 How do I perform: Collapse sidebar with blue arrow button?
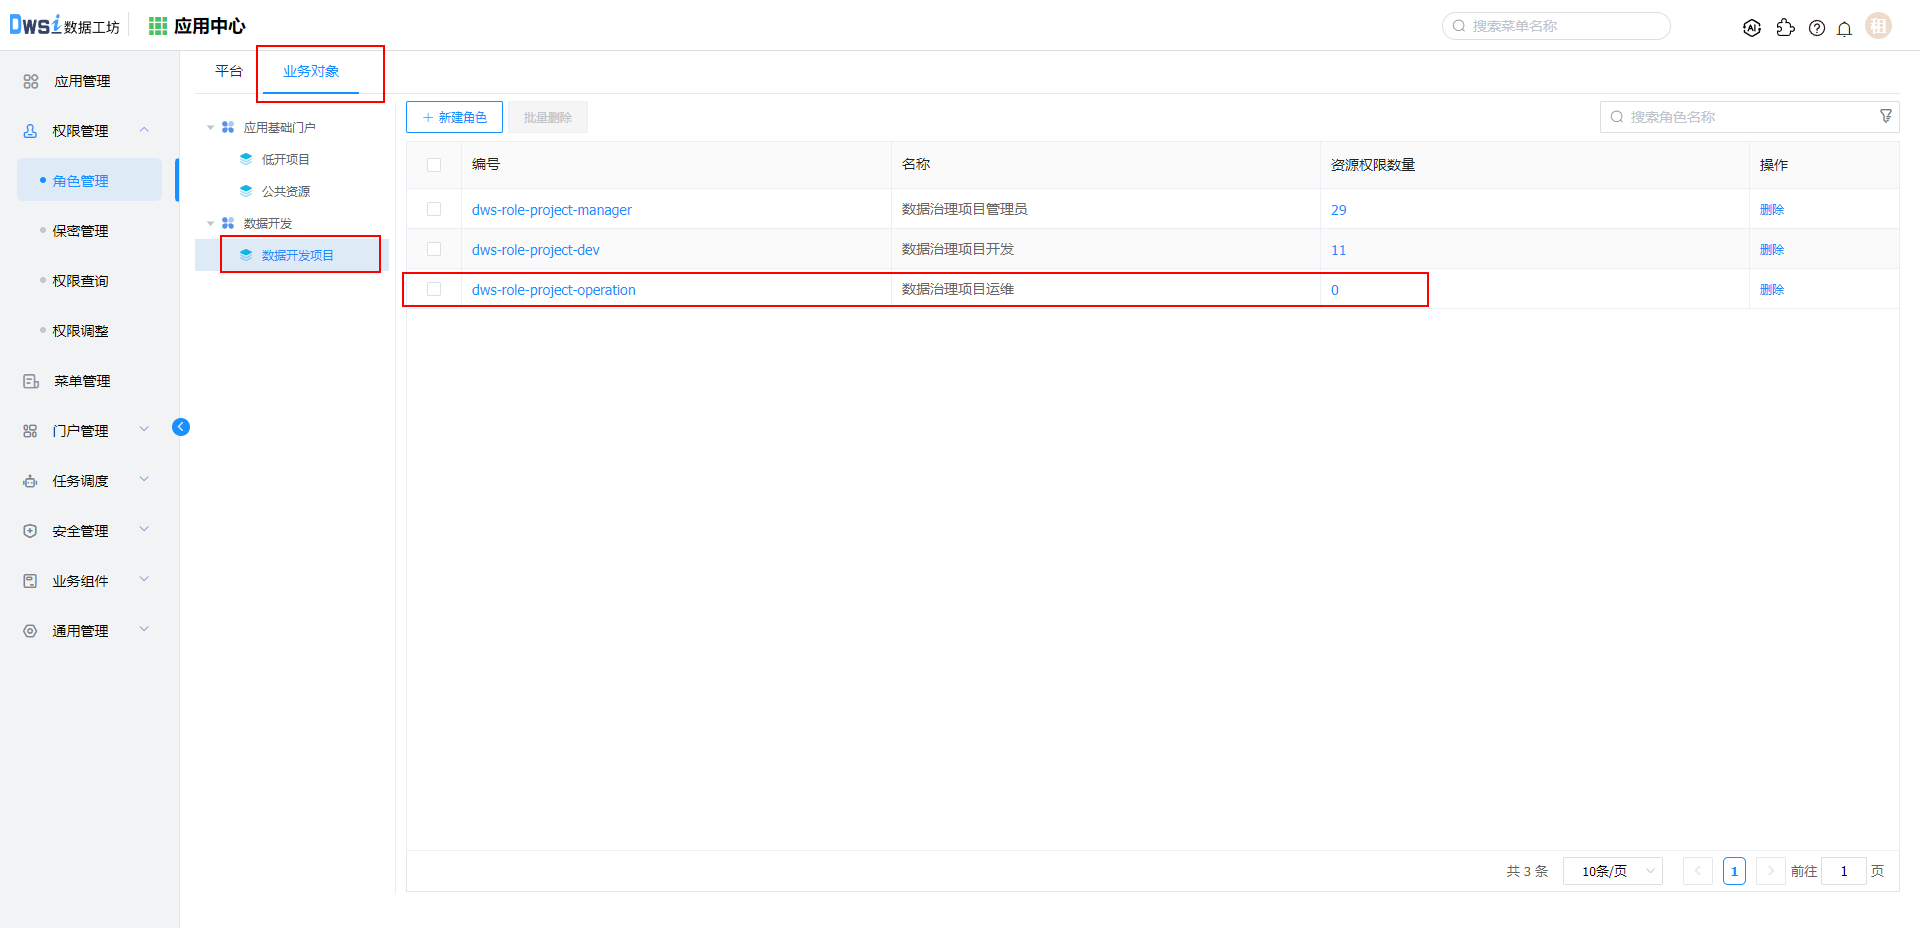pyautogui.click(x=181, y=427)
